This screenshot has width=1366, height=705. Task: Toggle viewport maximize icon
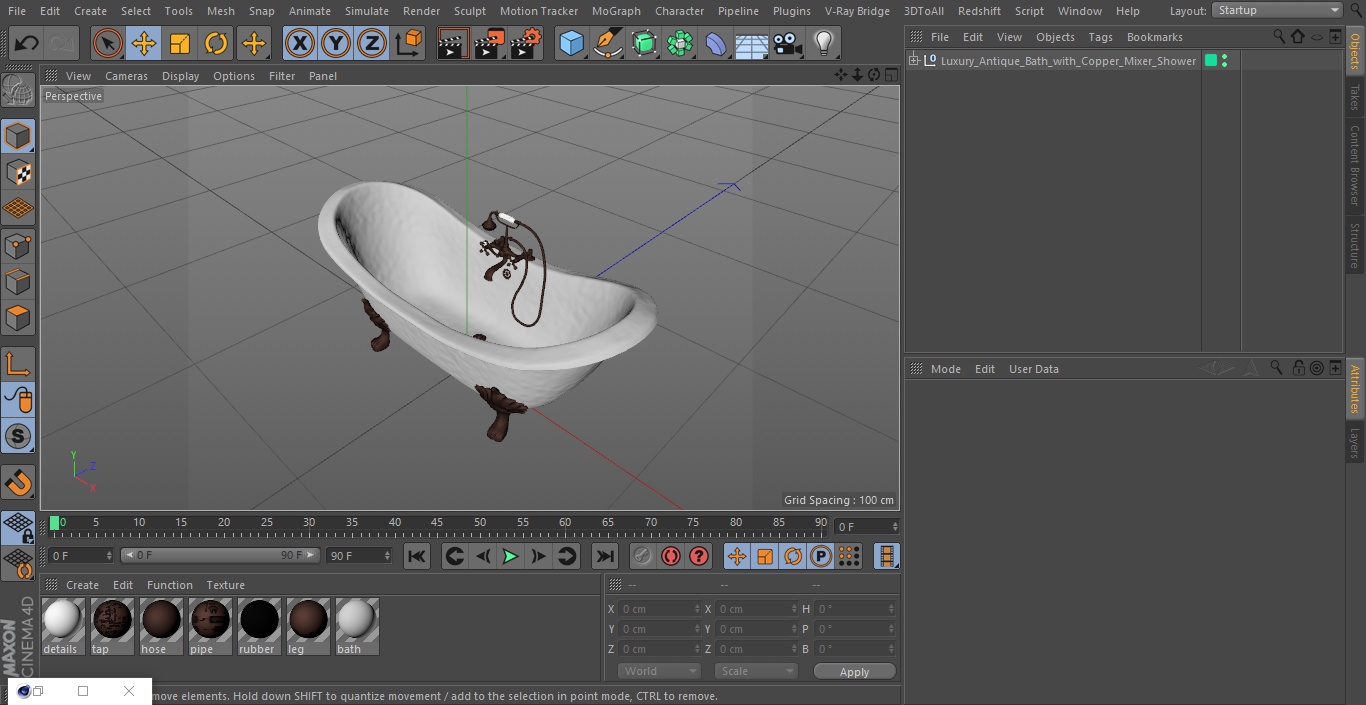(x=890, y=75)
